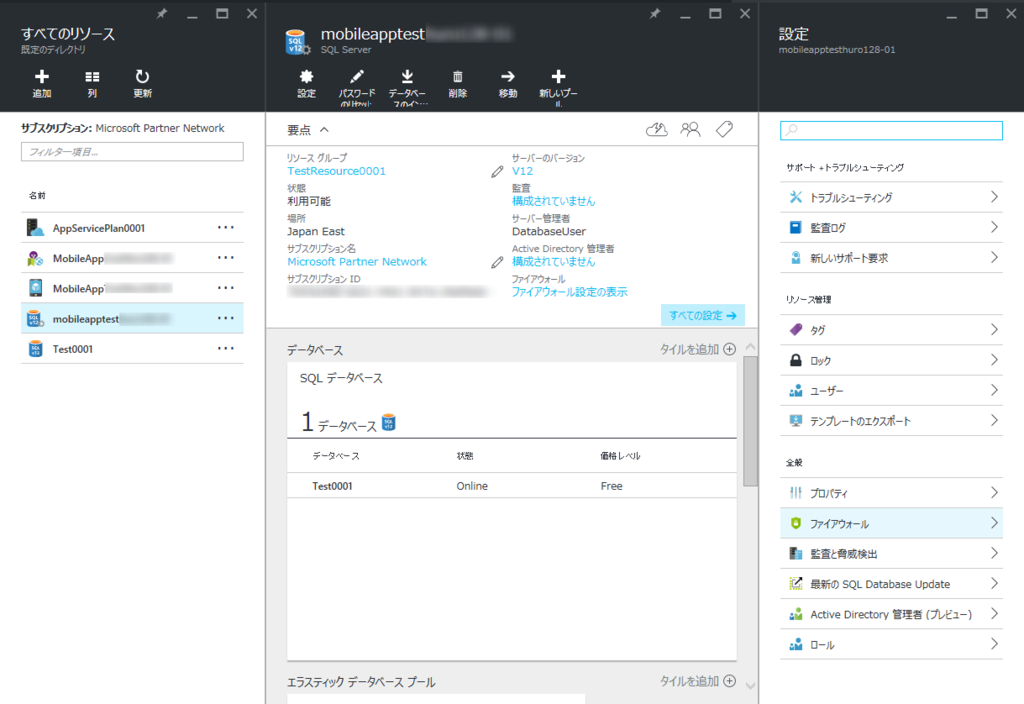Open トラブルシューティング settings item
This screenshot has height=704, width=1024.
(x=891, y=197)
